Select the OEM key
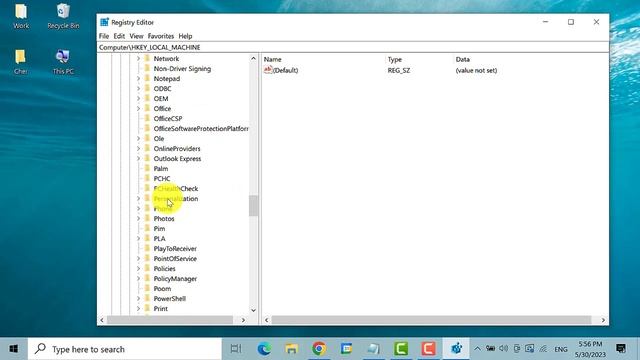The height and width of the screenshot is (360, 640). (161, 98)
